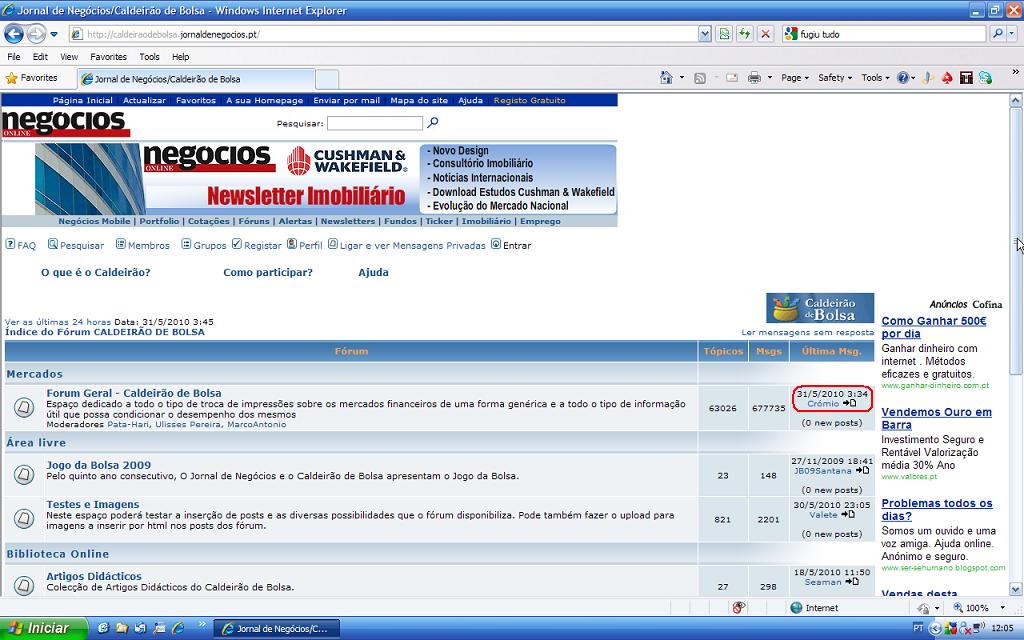
Task: Click the search magnifier button in IE search box
Action: pos(997,33)
